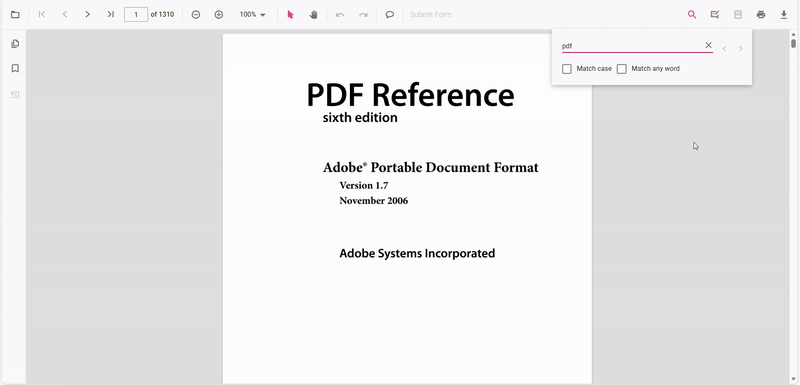
Task: Open the 100% zoom dropdown
Action: [253, 14]
